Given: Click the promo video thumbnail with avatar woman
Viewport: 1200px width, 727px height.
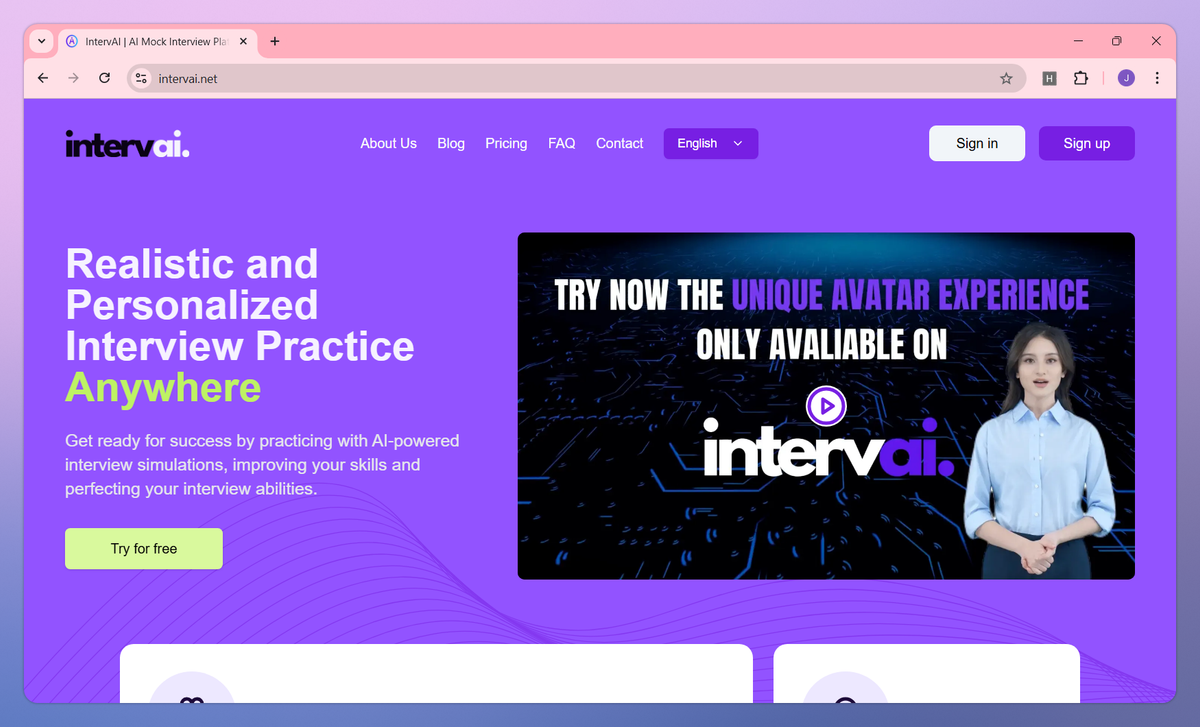Looking at the screenshot, I should (x=826, y=406).
